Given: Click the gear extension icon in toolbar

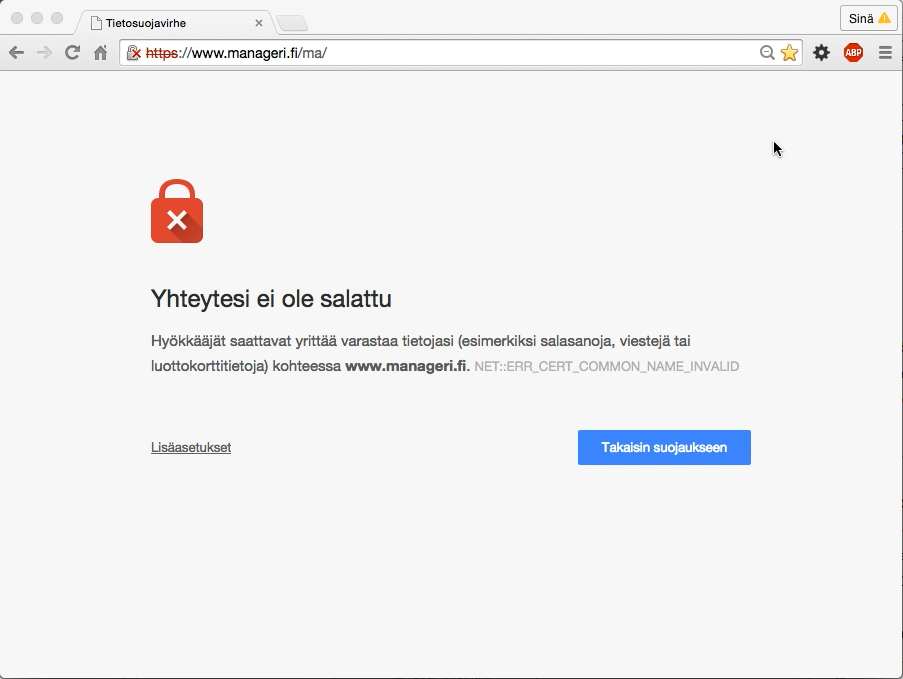Looking at the screenshot, I should click(x=821, y=53).
